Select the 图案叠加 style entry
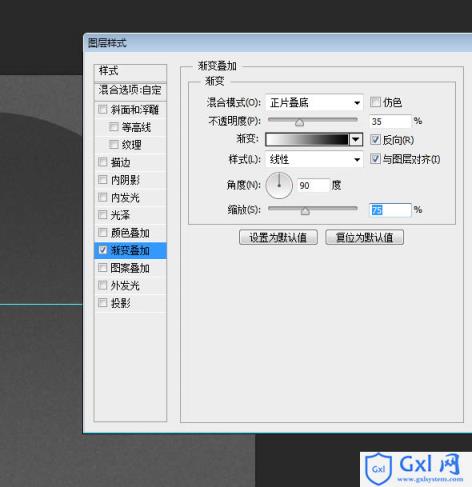This screenshot has width=472, height=487. coord(130,268)
